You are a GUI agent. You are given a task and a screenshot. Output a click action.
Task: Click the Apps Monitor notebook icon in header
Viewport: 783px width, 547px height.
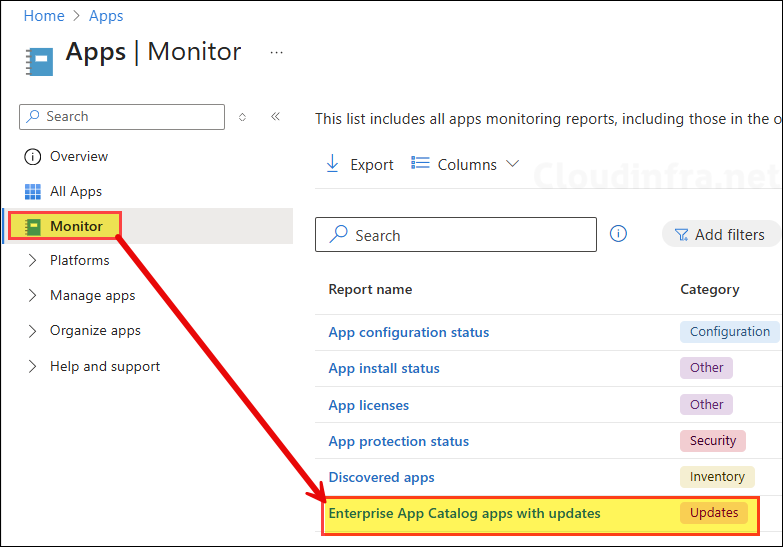(39, 59)
